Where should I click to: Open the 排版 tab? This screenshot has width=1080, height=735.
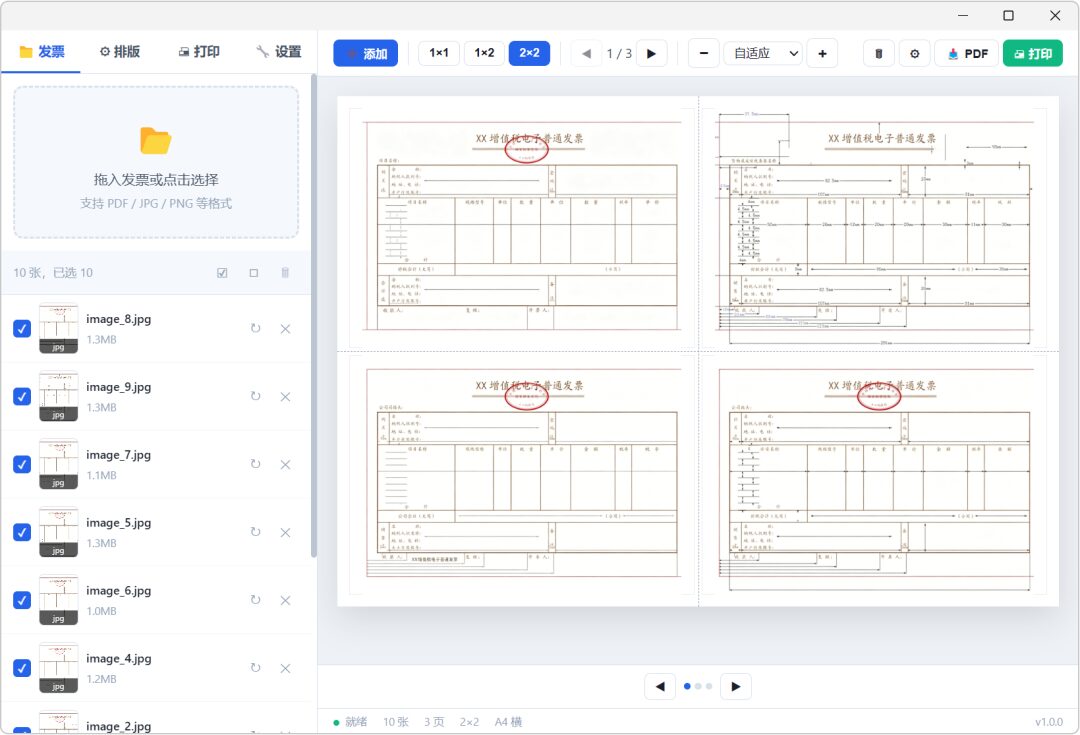[120, 52]
